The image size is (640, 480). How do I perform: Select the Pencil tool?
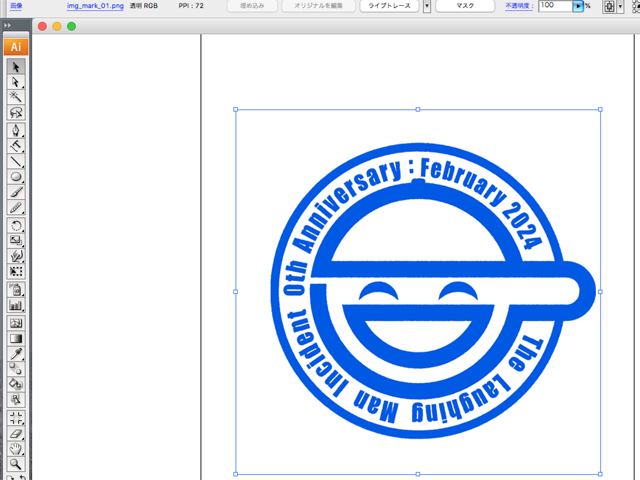(x=16, y=208)
